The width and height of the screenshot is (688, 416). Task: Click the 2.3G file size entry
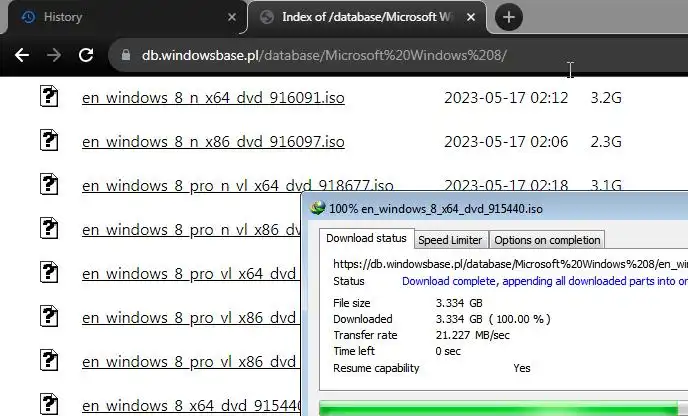coord(606,141)
